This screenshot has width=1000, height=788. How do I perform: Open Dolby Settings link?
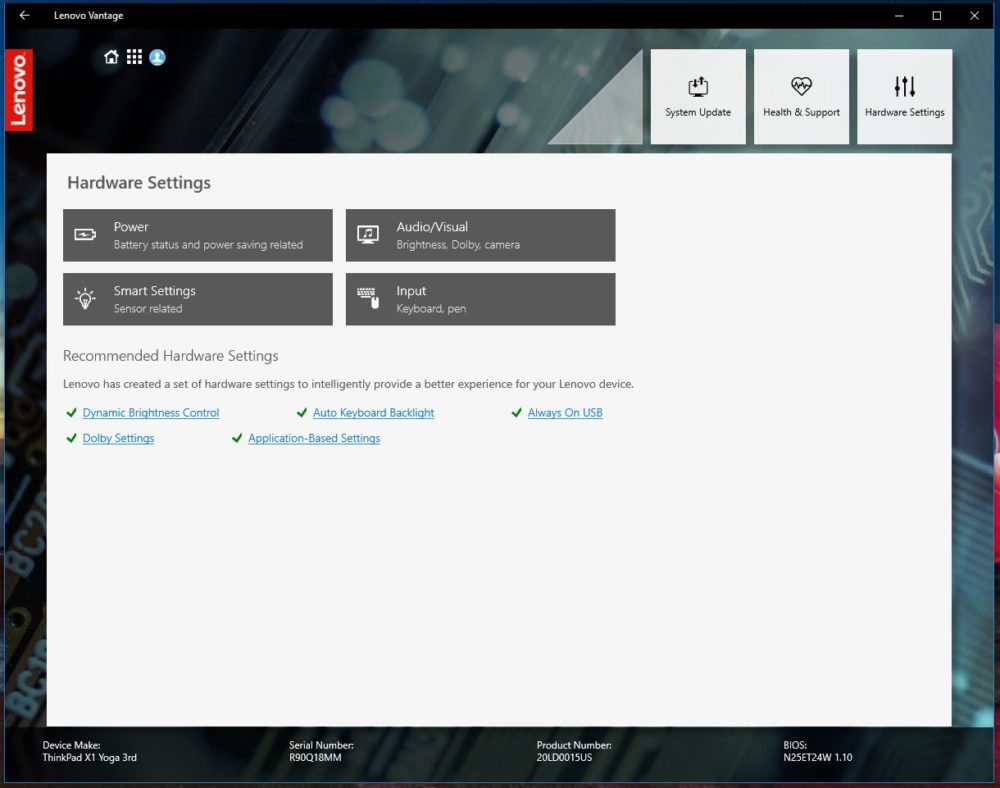(119, 438)
